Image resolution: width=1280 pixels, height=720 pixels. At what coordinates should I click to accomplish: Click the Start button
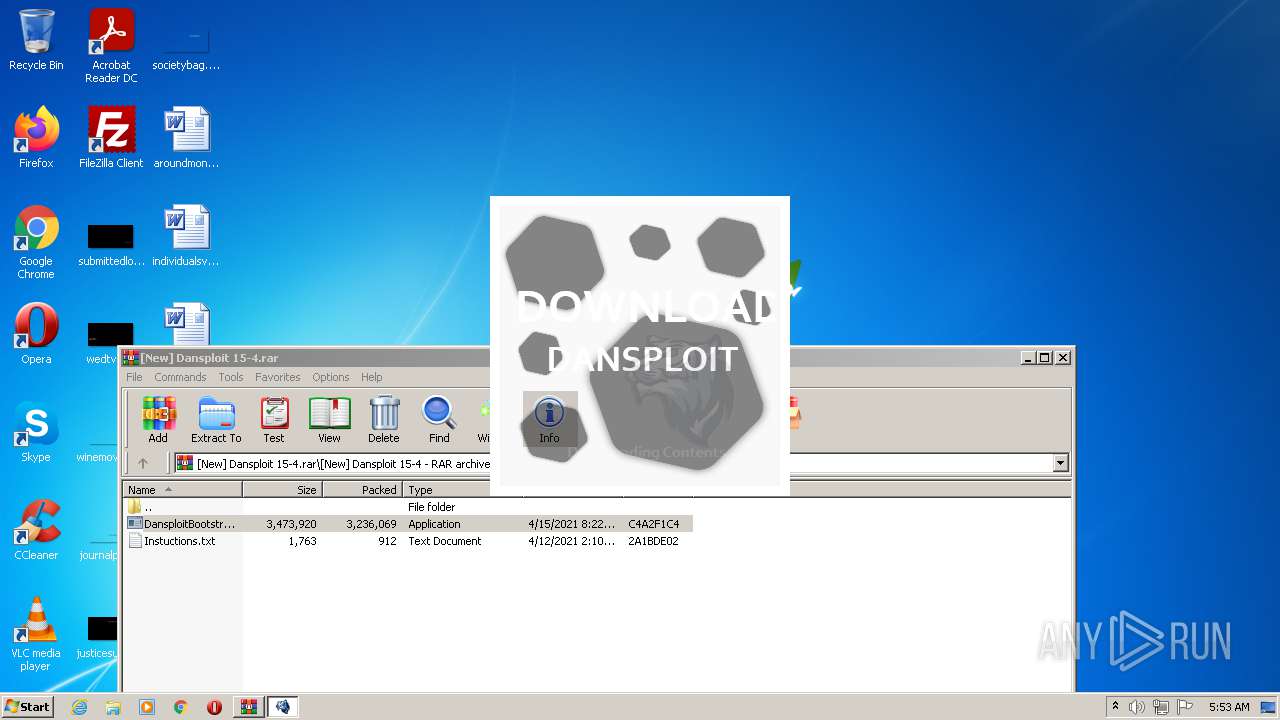tap(28, 707)
